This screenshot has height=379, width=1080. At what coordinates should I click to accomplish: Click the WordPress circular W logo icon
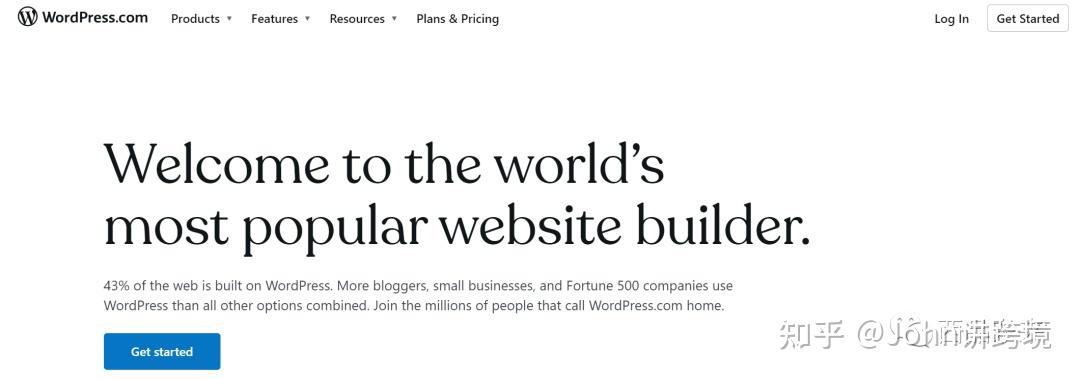tap(28, 17)
